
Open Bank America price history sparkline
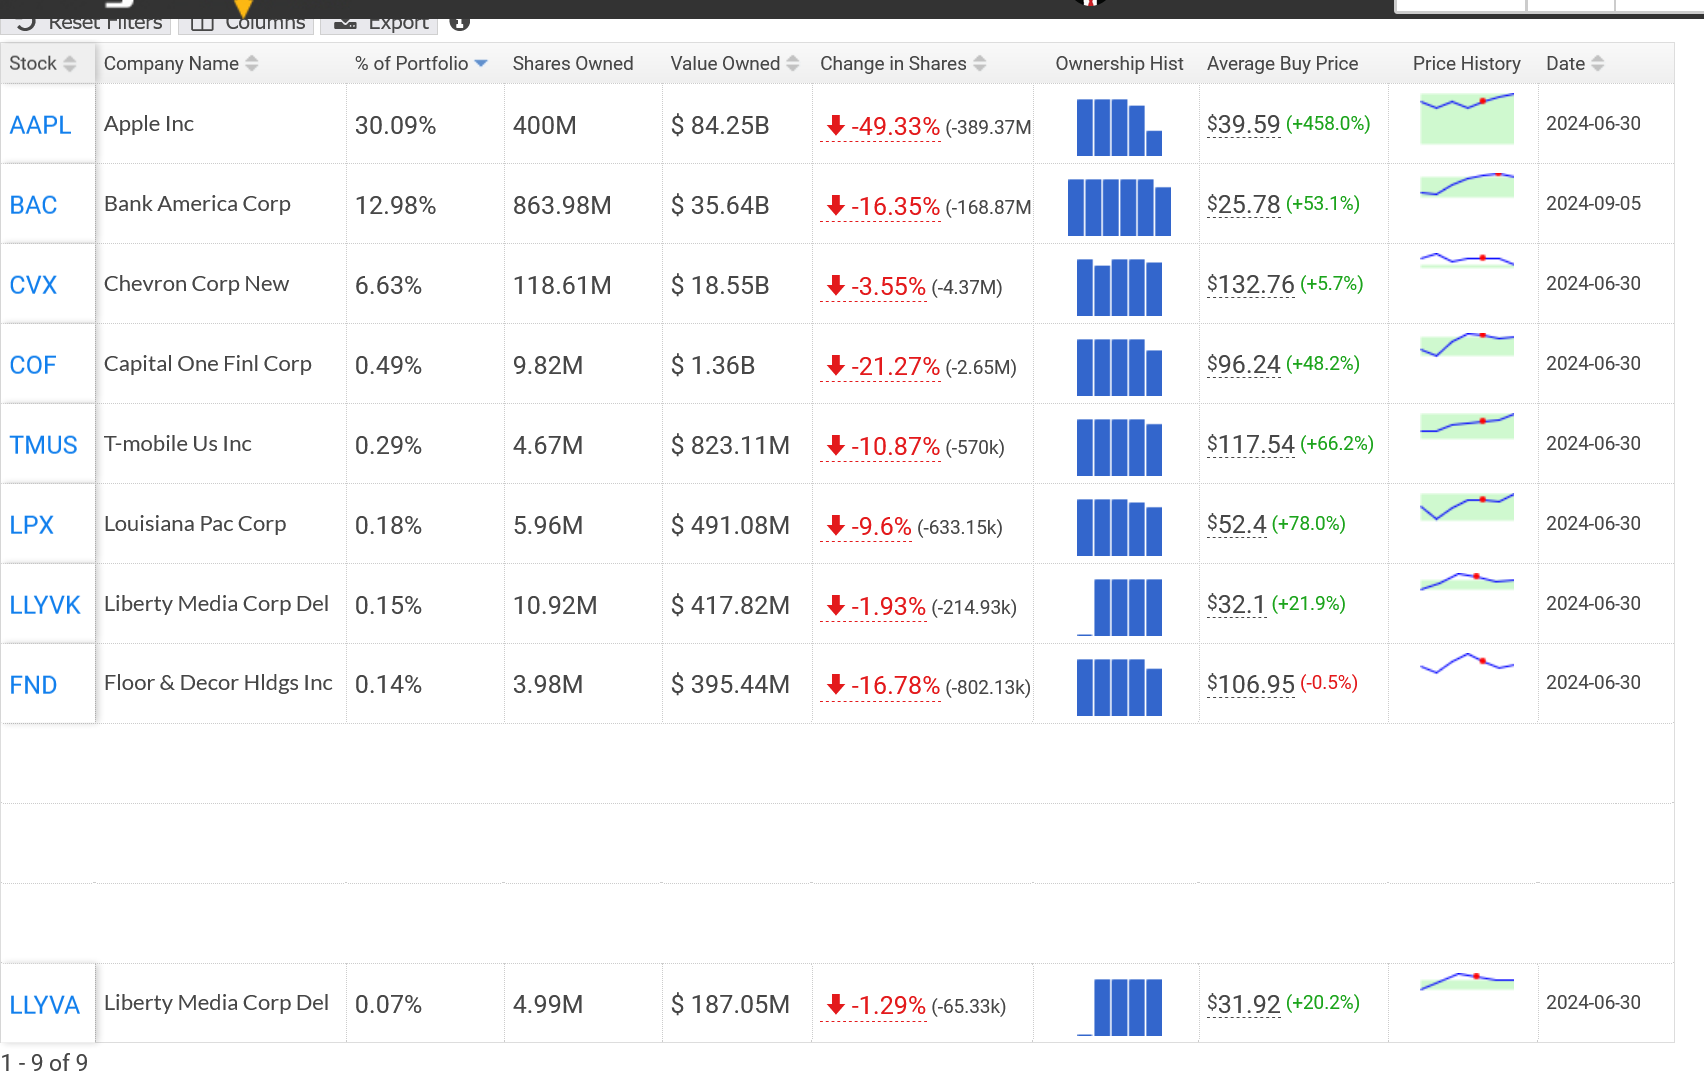pos(1467,185)
